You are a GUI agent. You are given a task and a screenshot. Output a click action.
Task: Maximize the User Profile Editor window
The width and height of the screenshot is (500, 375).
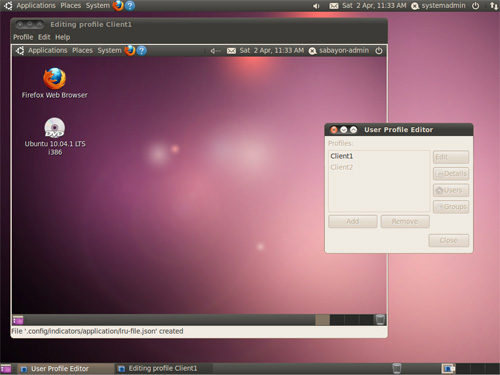[x=353, y=130]
